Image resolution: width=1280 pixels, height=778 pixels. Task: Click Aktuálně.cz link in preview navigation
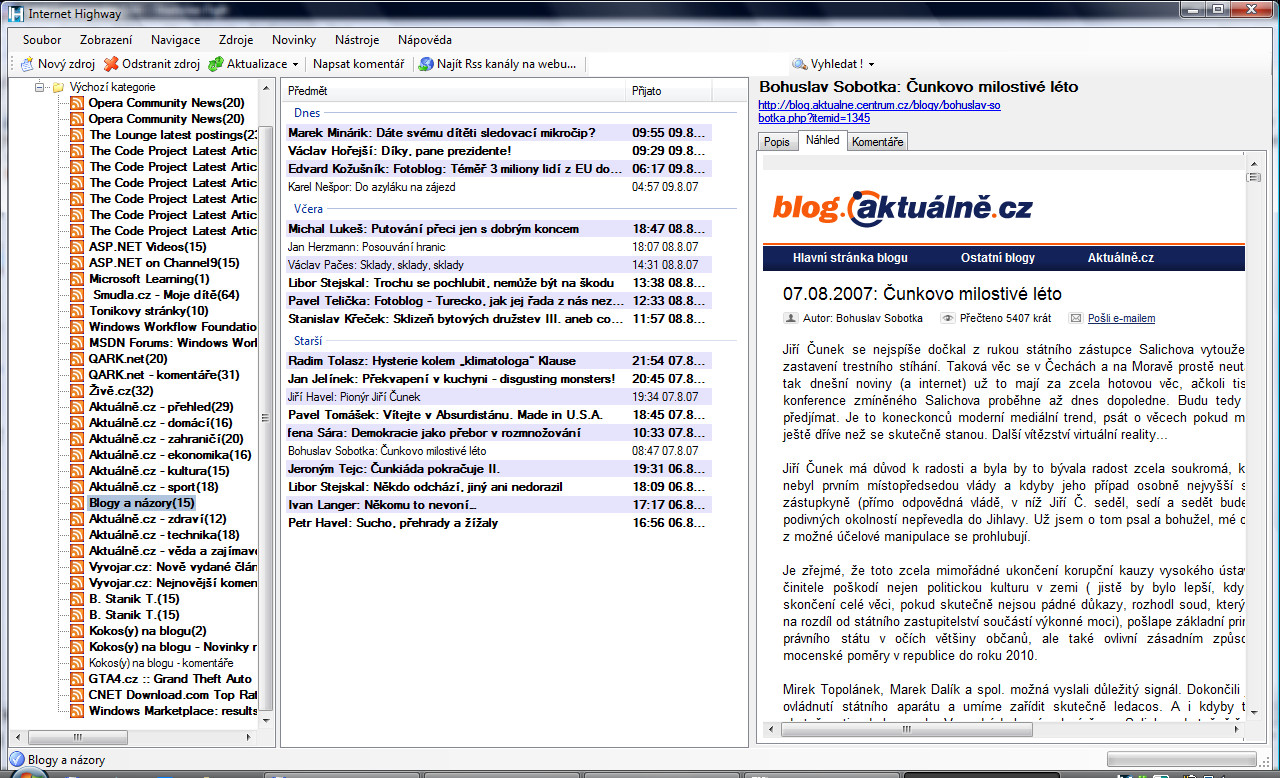(x=1121, y=258)
